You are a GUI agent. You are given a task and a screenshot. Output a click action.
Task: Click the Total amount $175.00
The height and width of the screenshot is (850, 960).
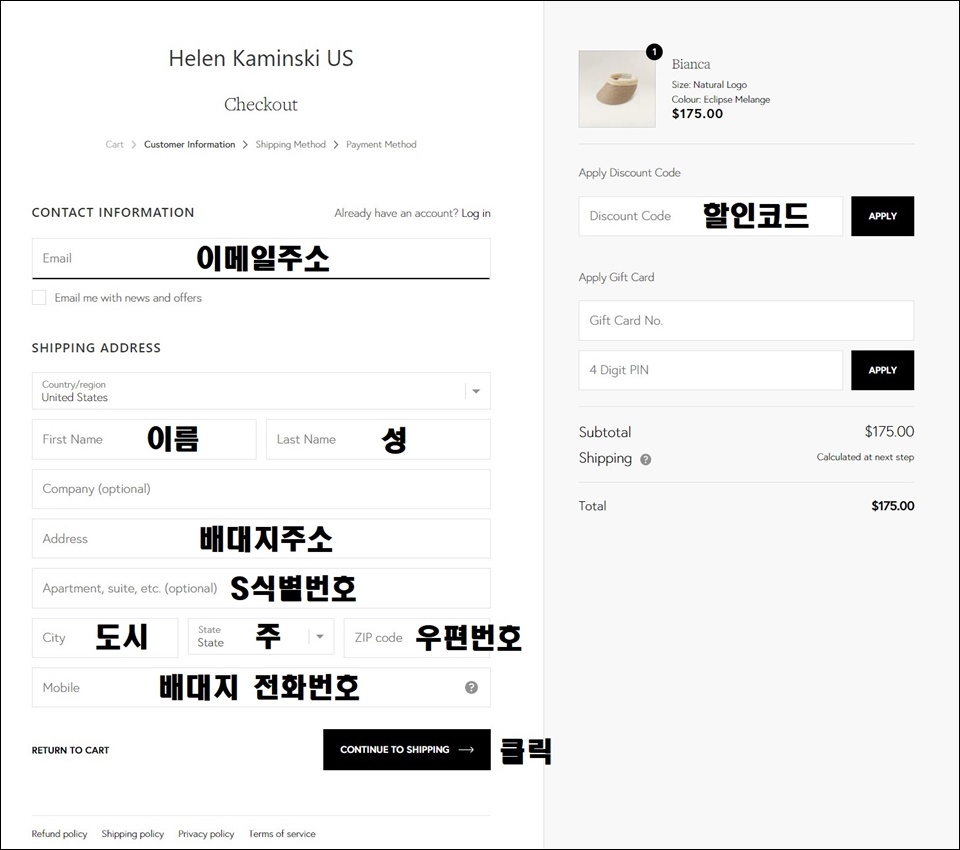(x=893, y=506)
